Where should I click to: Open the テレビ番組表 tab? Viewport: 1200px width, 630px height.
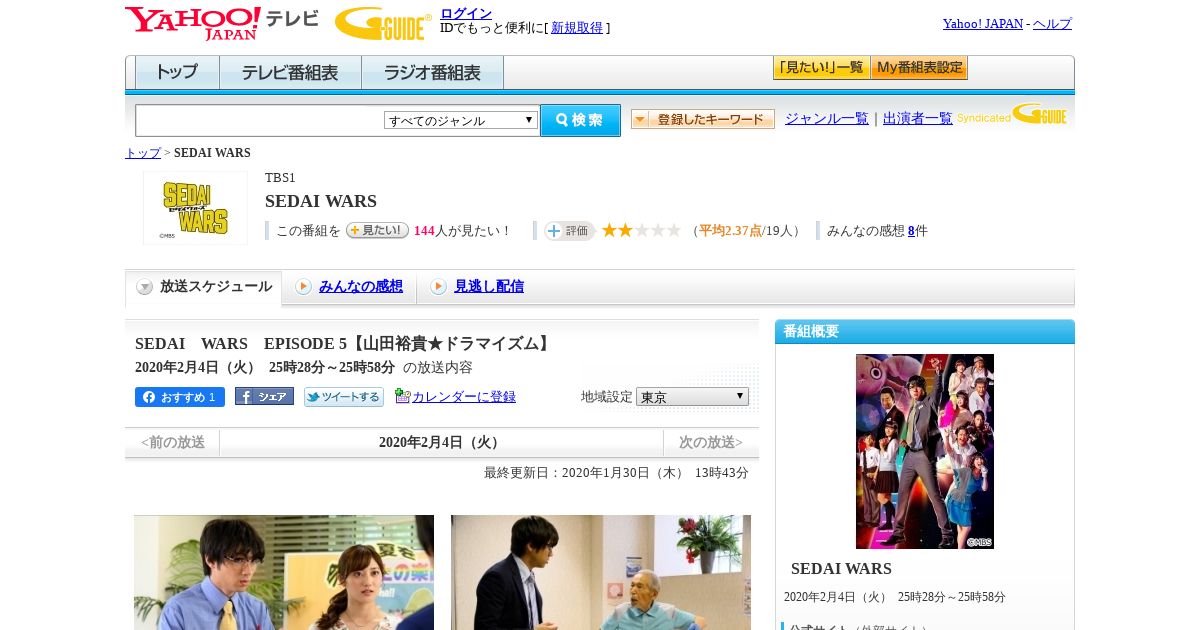tap(290, 73)
